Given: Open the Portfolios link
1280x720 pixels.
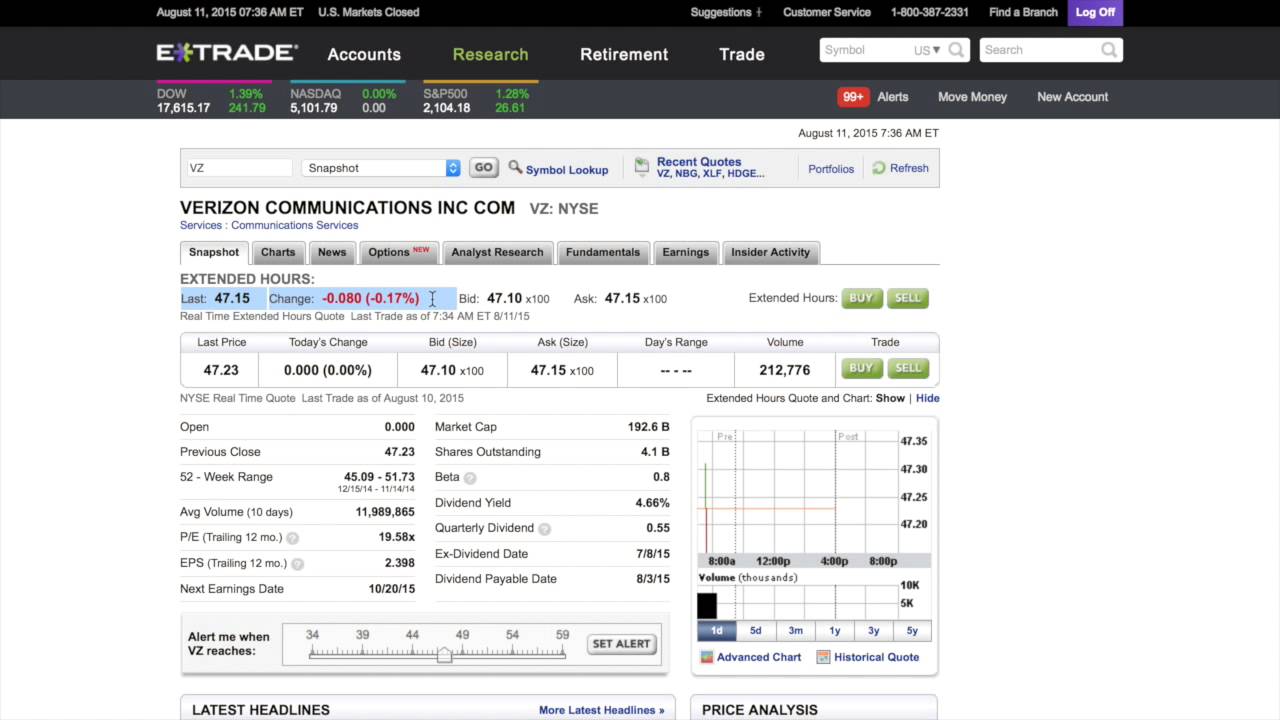Looking at the screenshot, I should (x=831, y=169).
